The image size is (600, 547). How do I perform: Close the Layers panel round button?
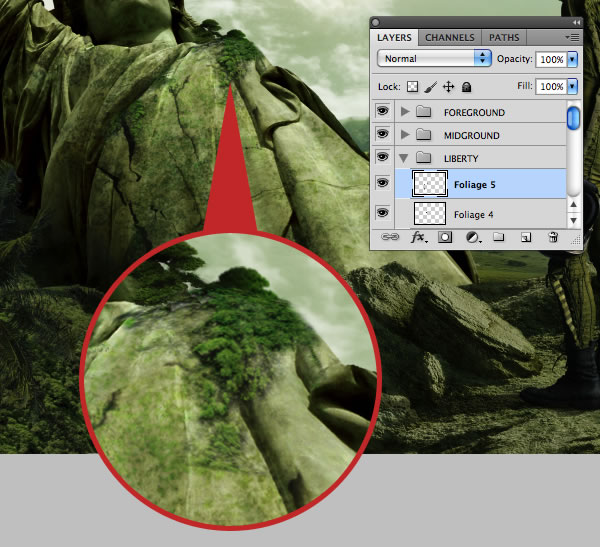click(x=375, y=23)
